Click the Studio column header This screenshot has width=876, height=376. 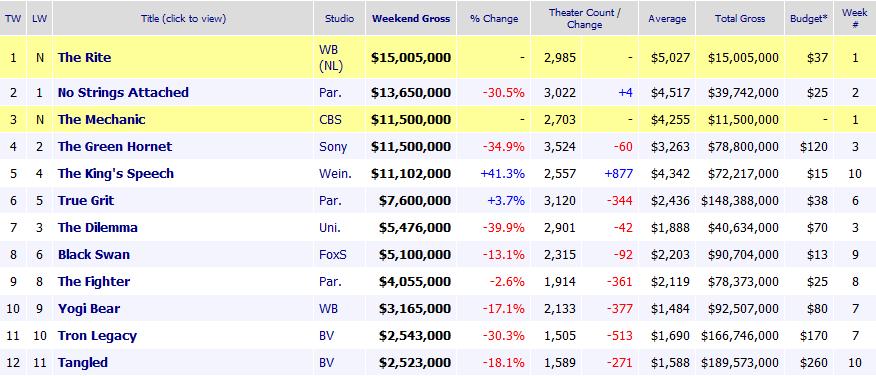339,18
